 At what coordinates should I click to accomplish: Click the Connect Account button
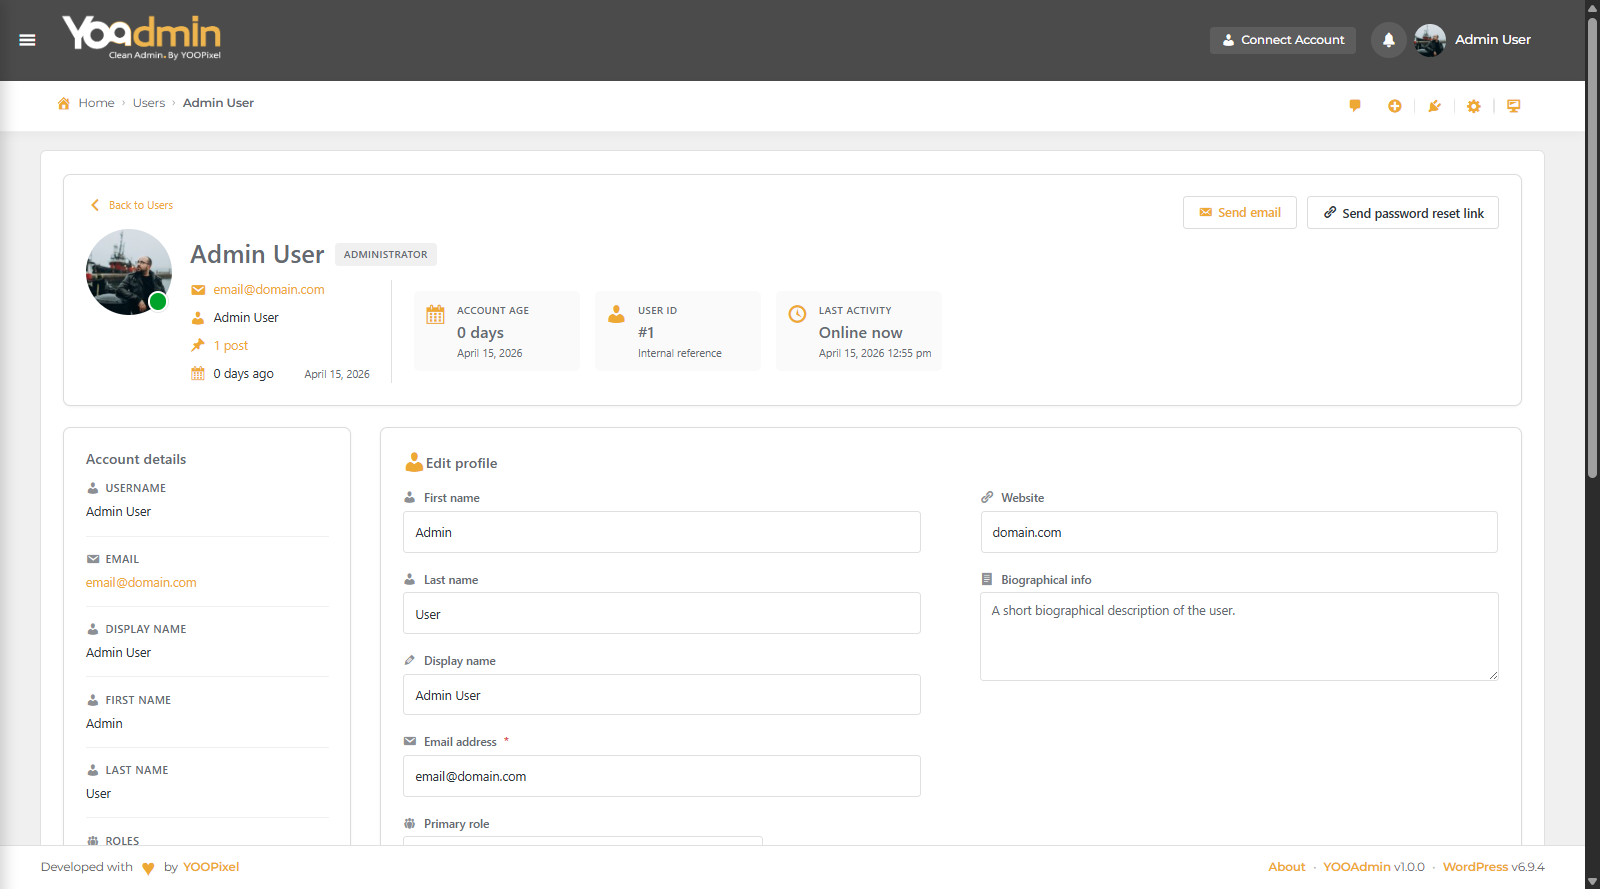pyautogui.click(x=1283, y=40)
